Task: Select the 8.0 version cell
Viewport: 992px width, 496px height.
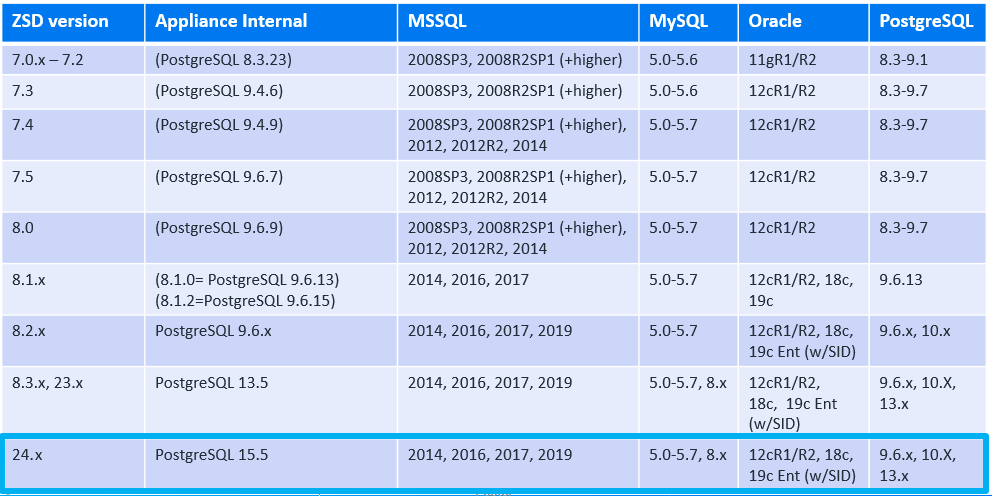Action: click(x=23, y=229)
